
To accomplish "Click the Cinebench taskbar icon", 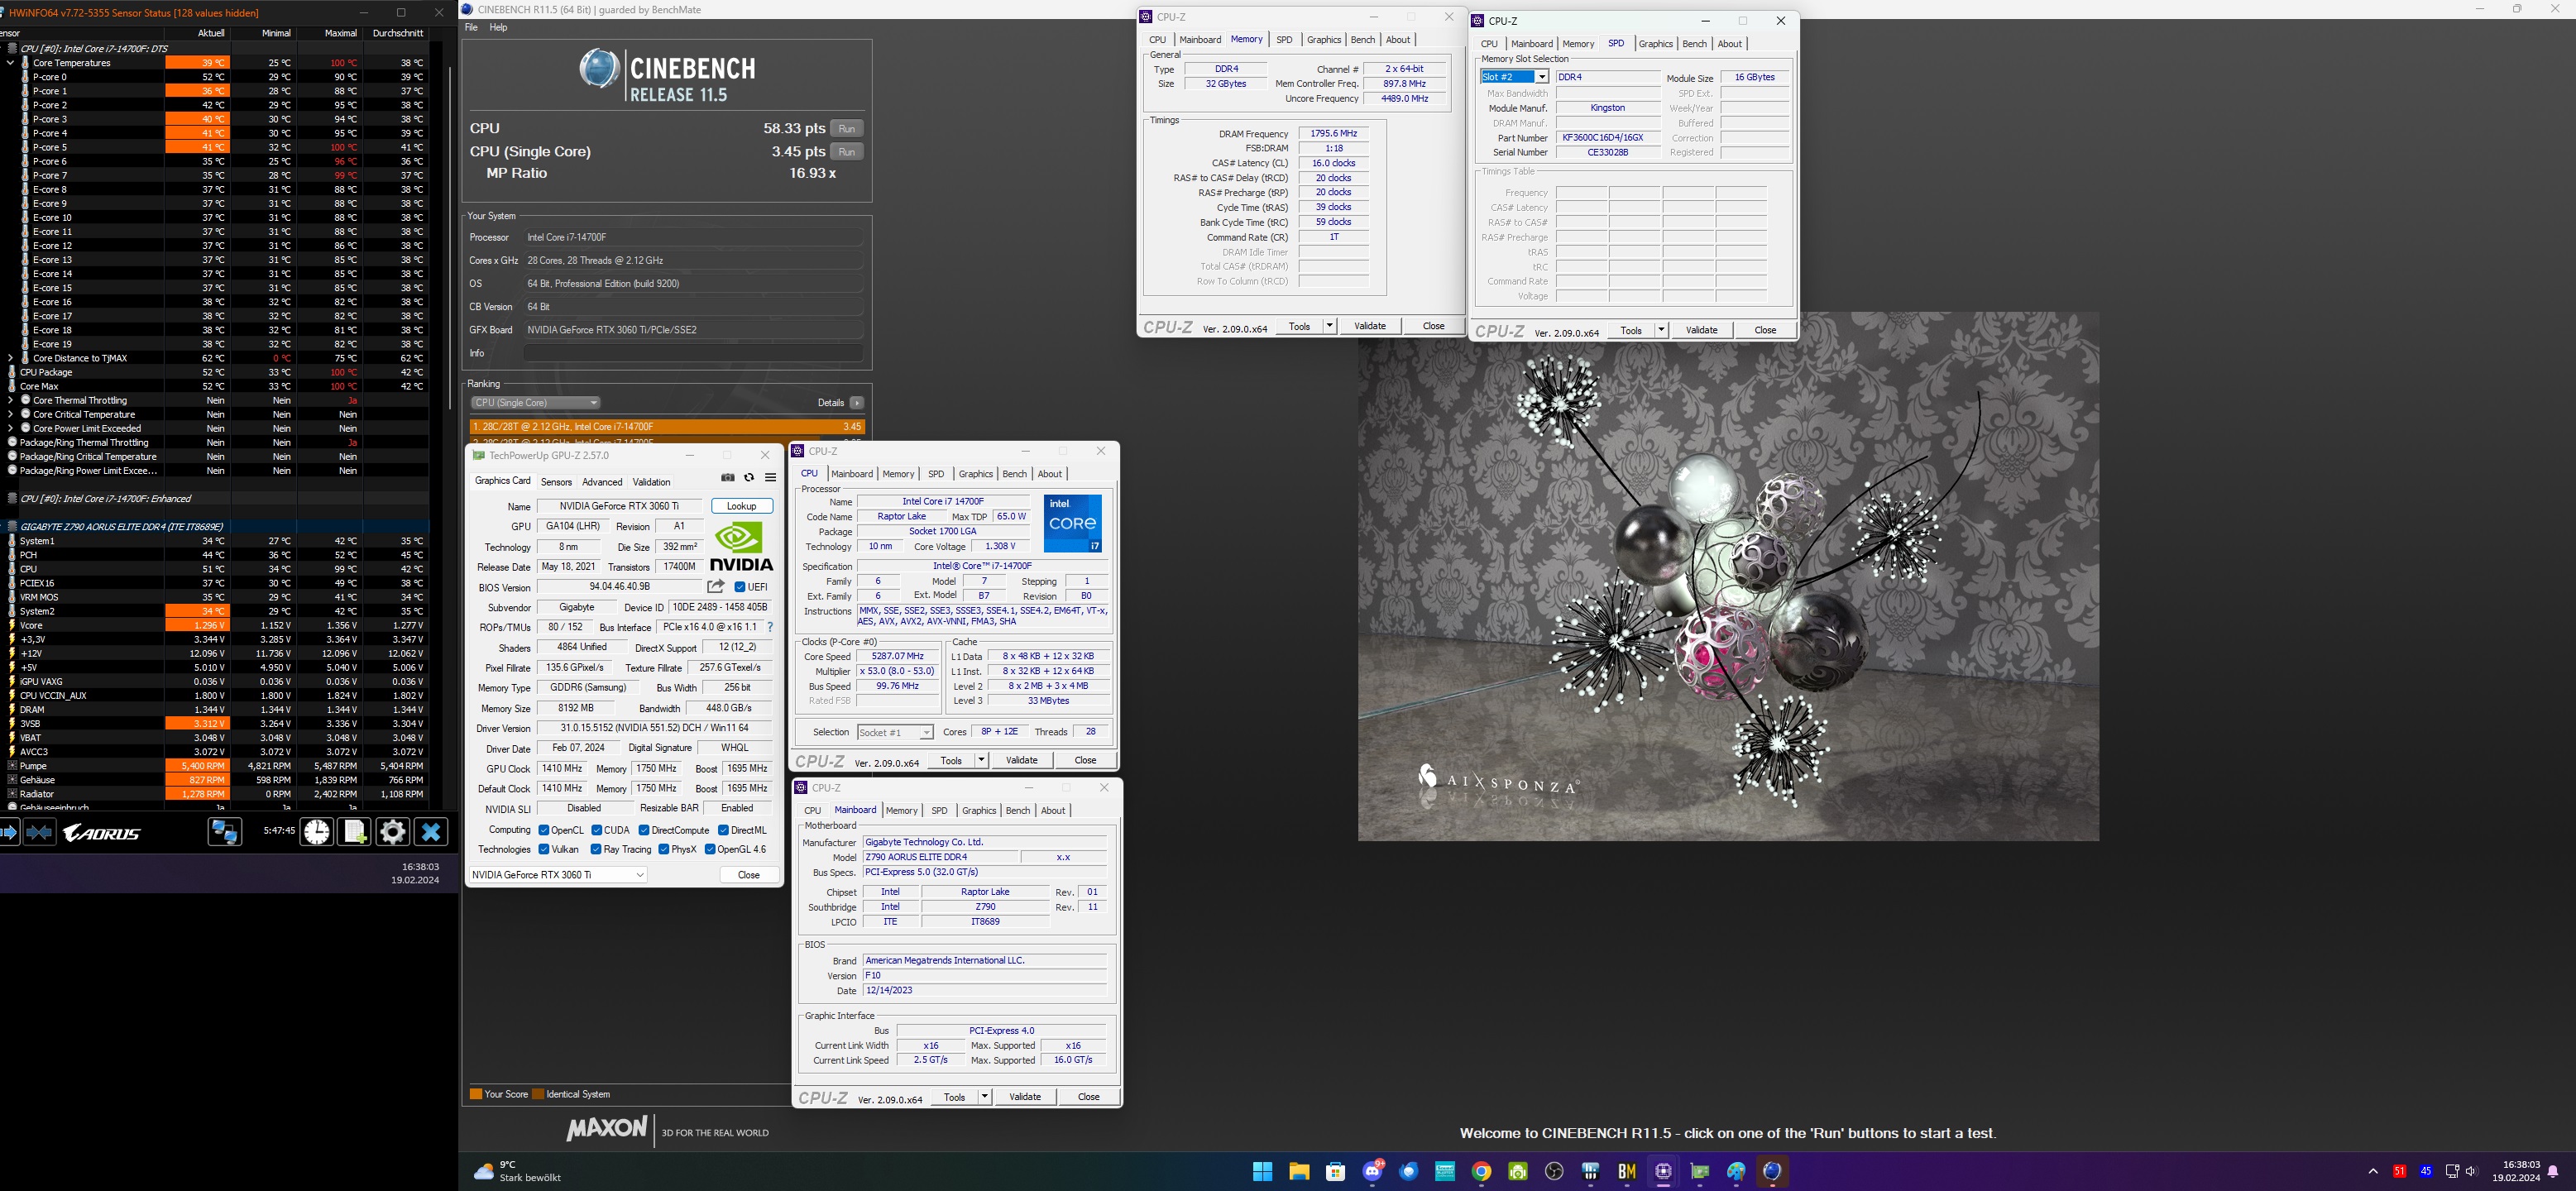I will point(1773,1171).
